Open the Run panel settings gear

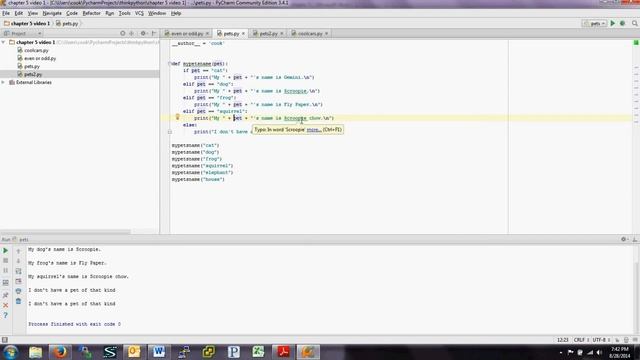point(624,239)
